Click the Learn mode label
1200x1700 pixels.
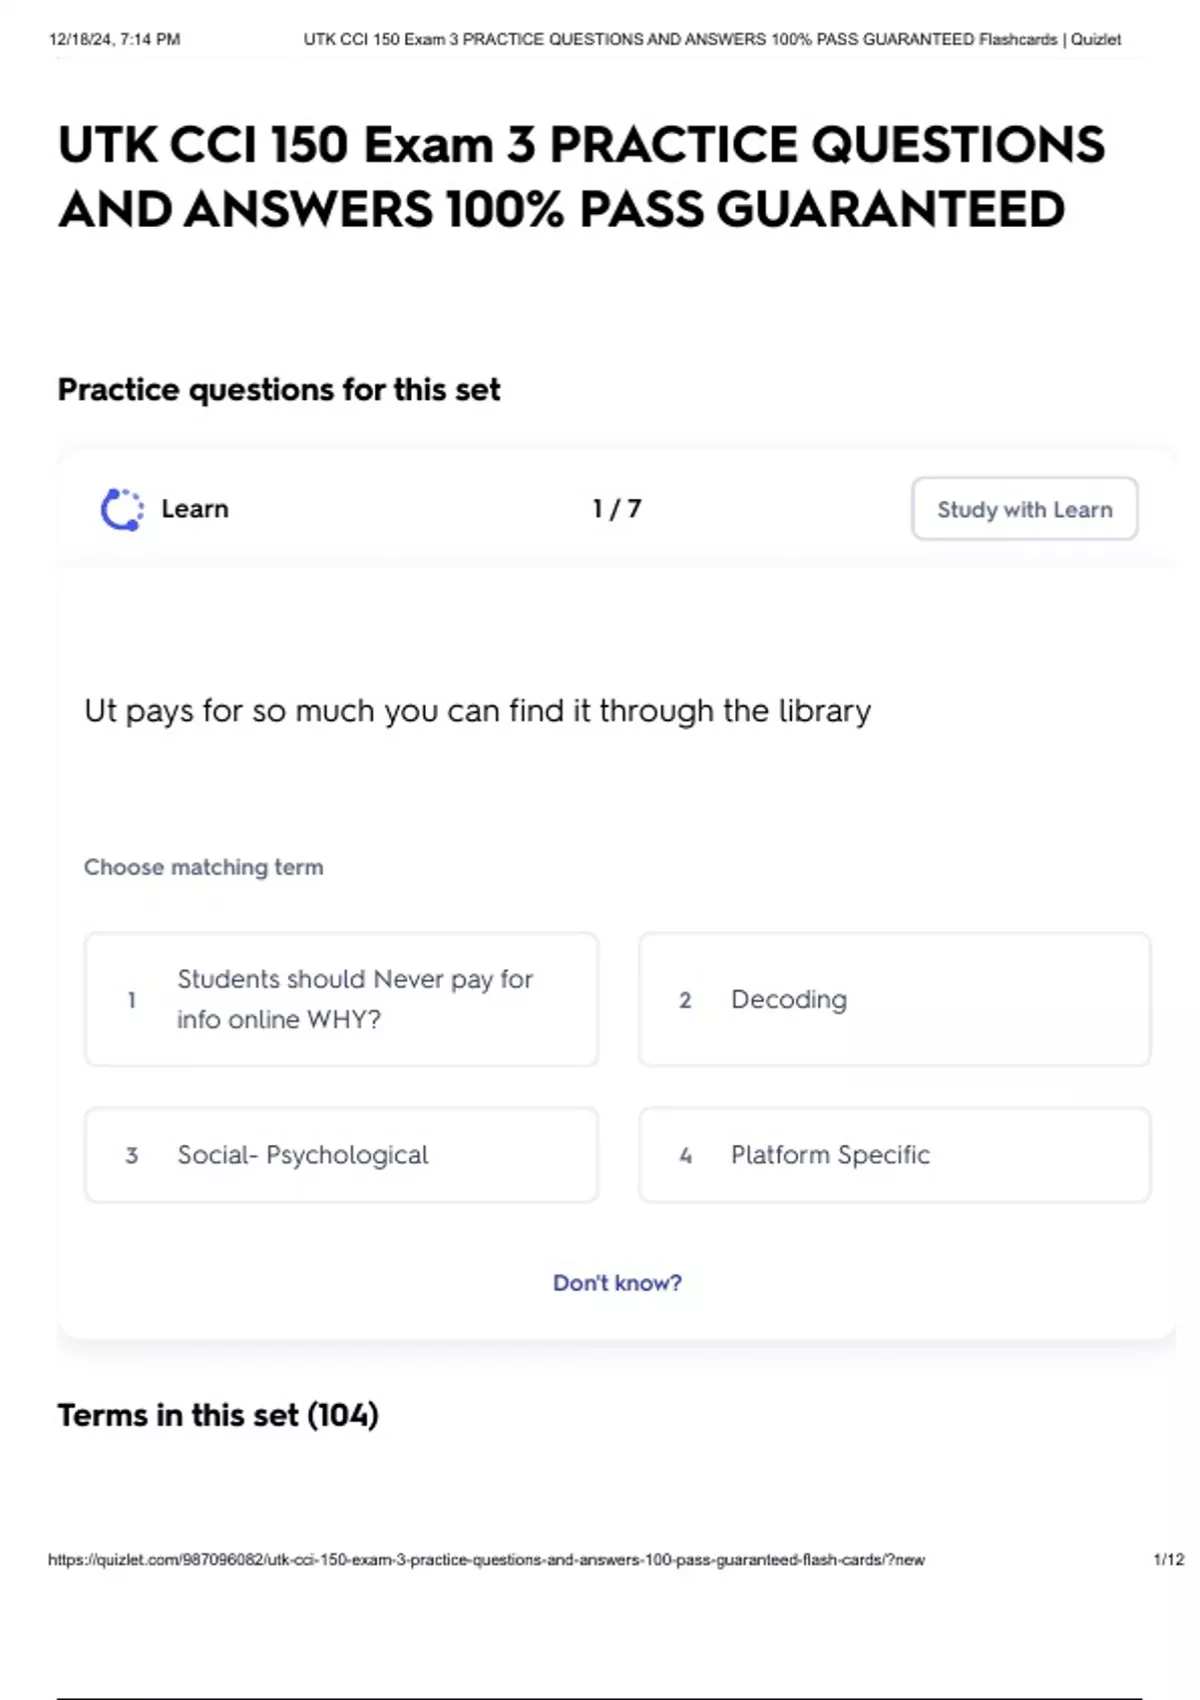[195, 509]
